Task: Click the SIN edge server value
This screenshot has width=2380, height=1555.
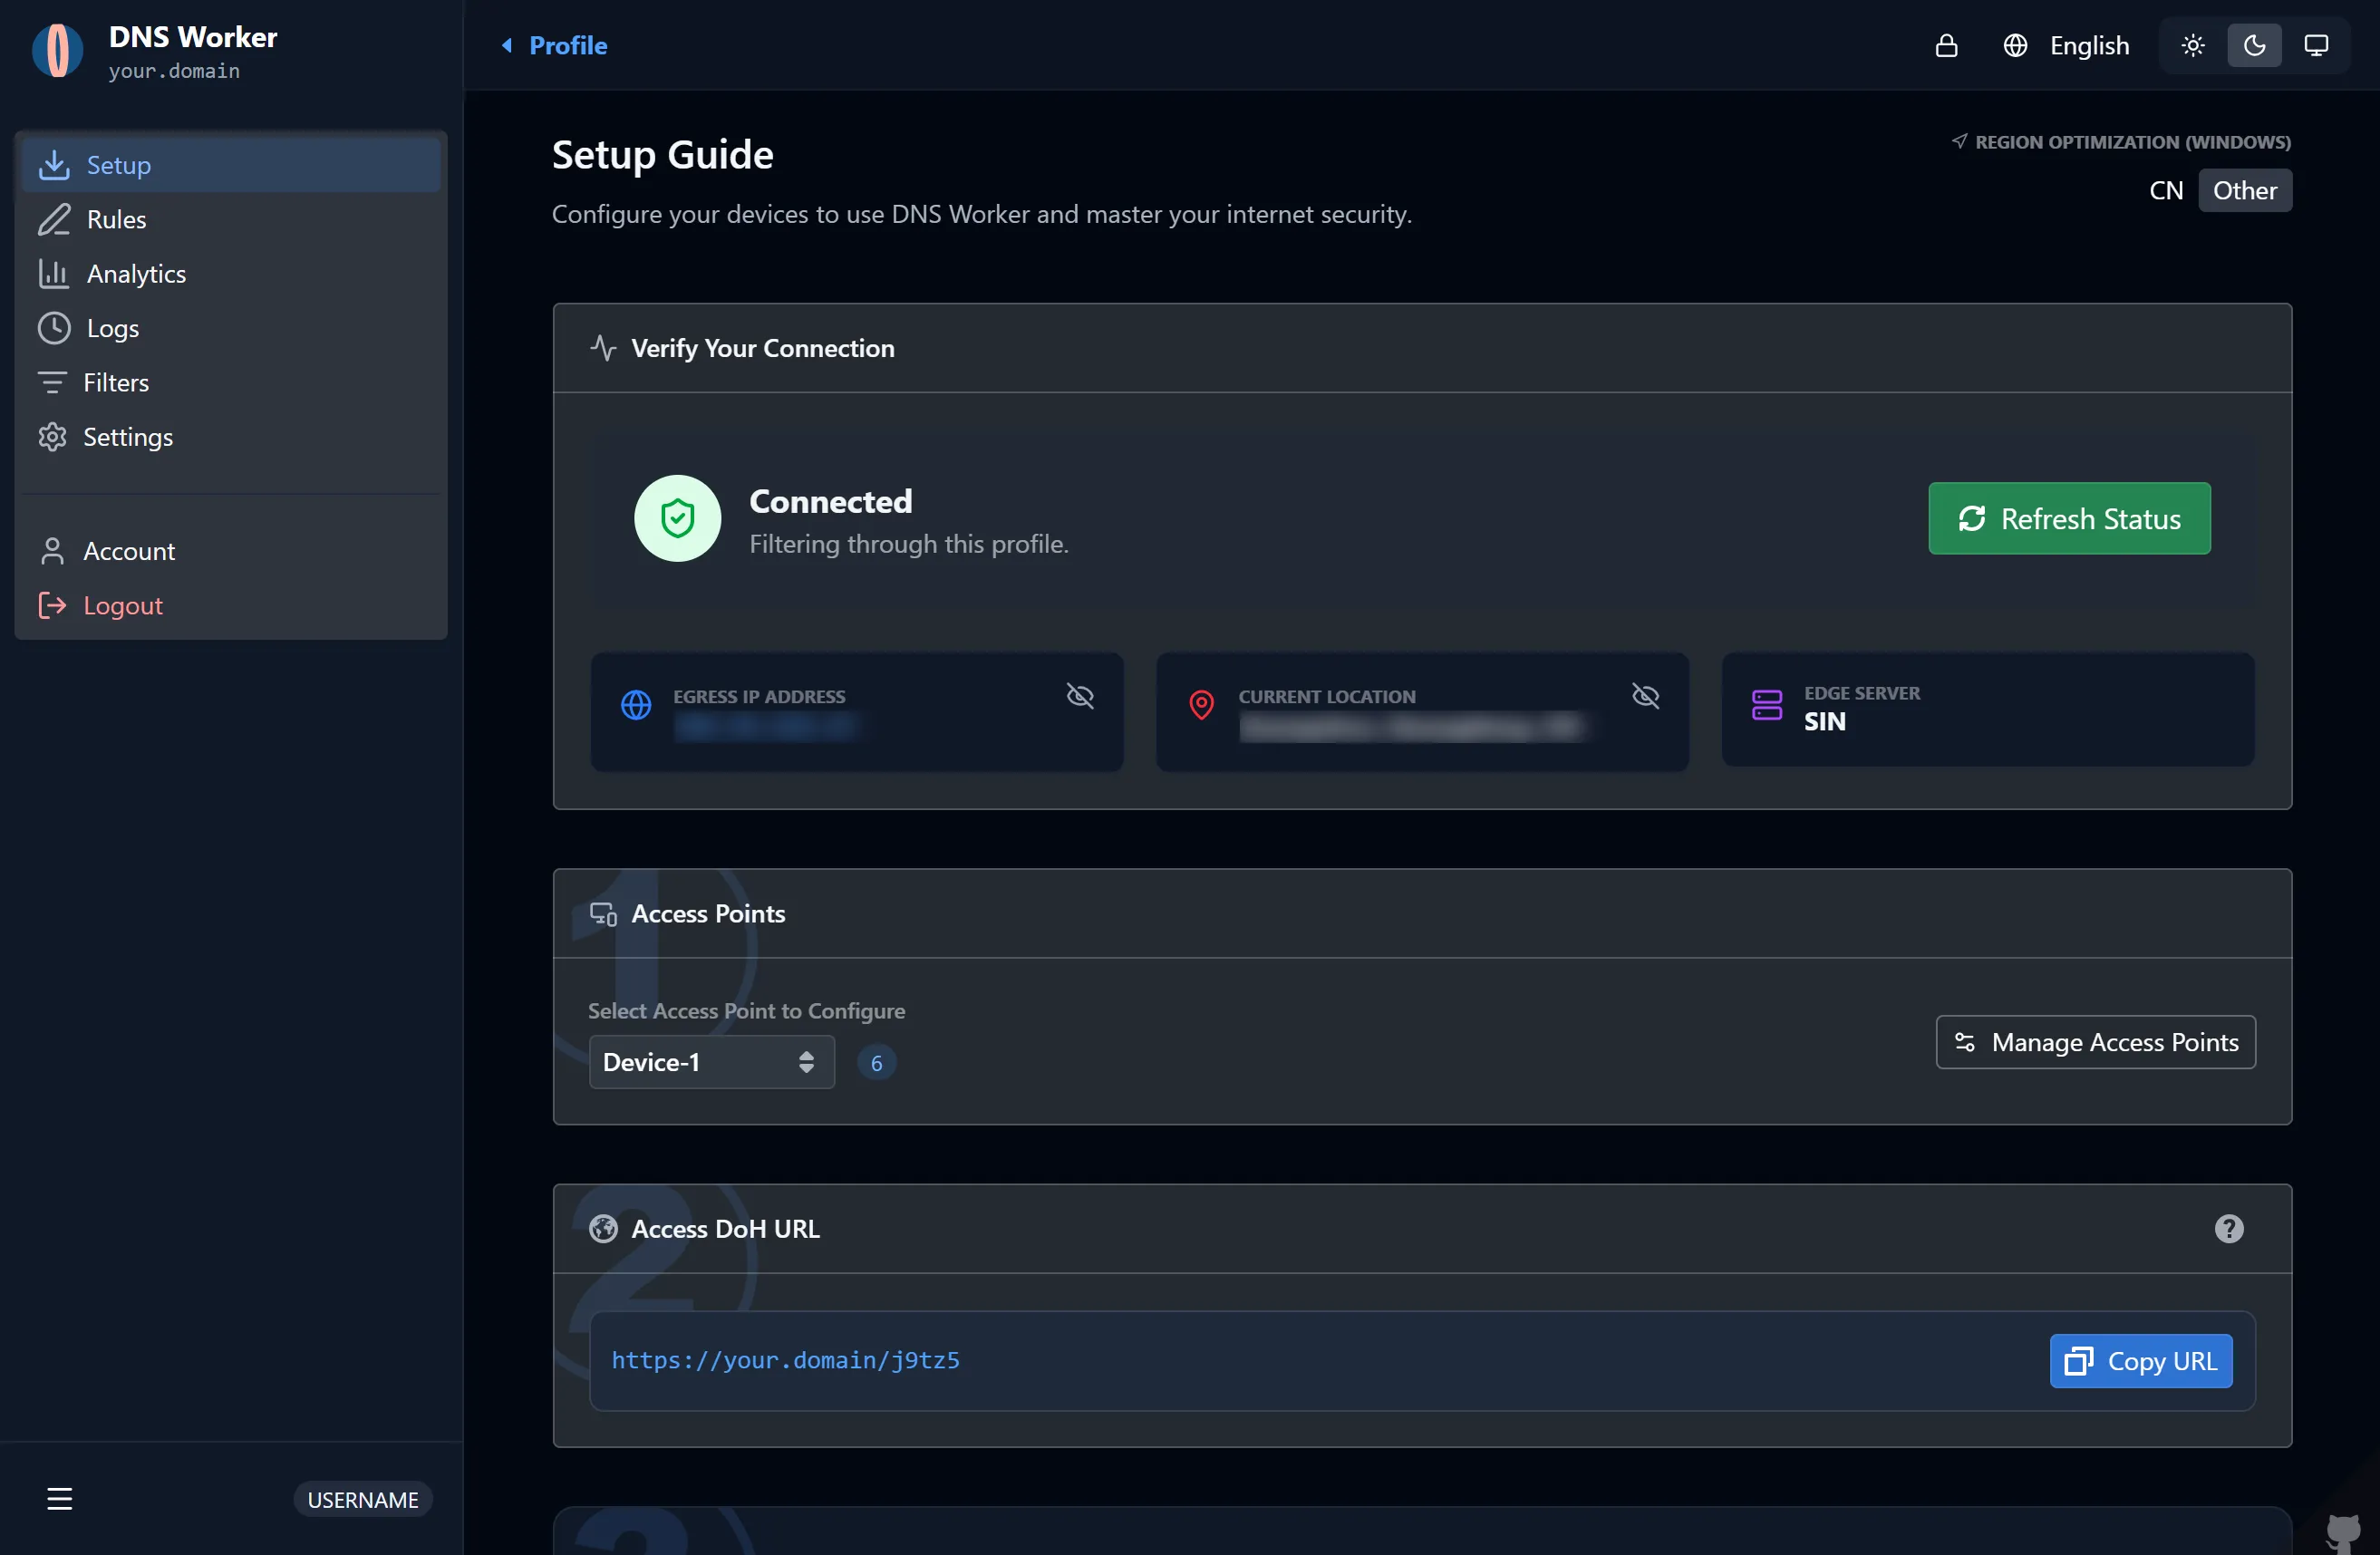Action: click(1824, 722)
